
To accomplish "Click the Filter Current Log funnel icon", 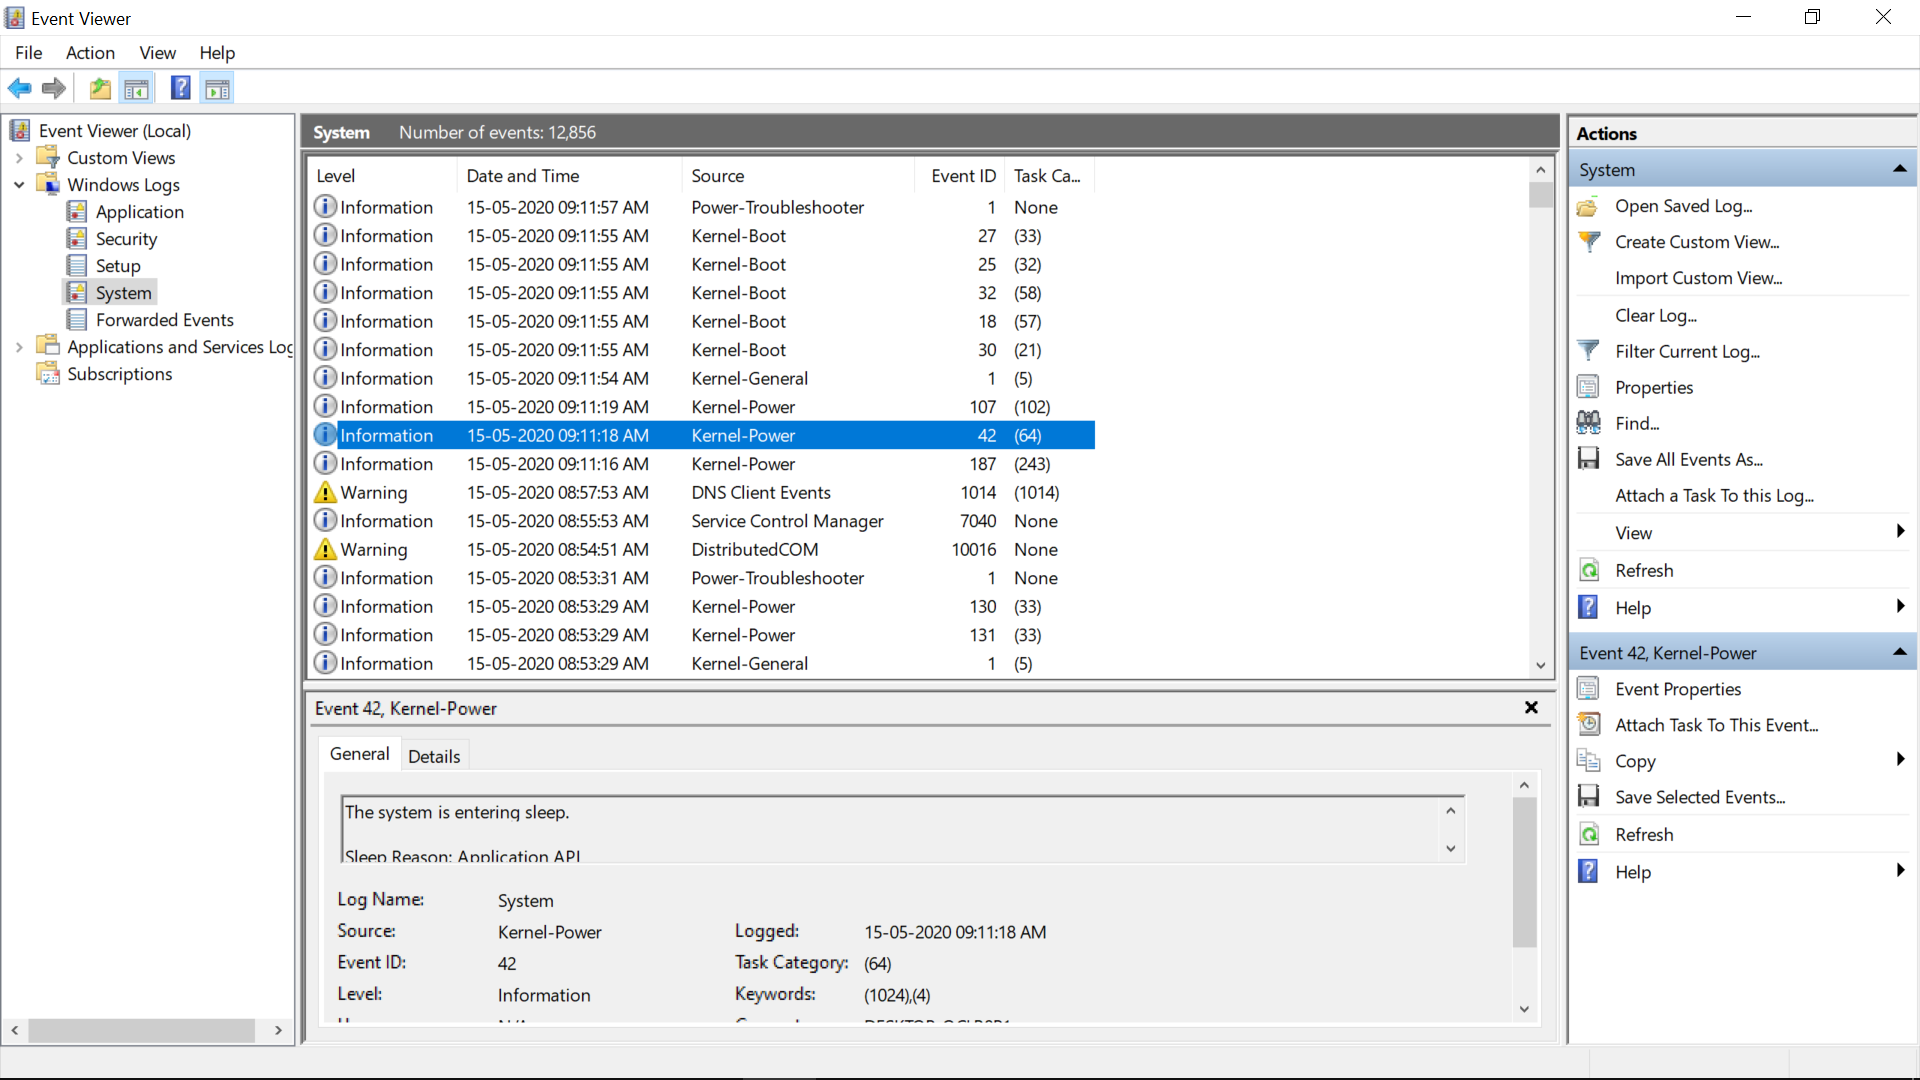I will (x=1588, y=351).
